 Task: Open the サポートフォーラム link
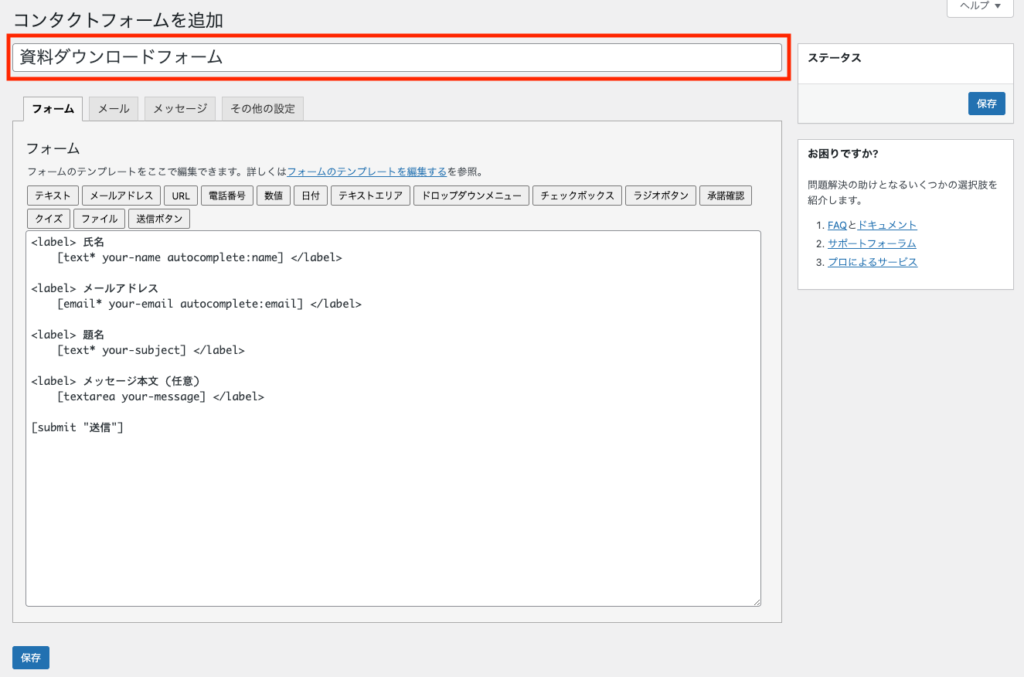(872, 243)
